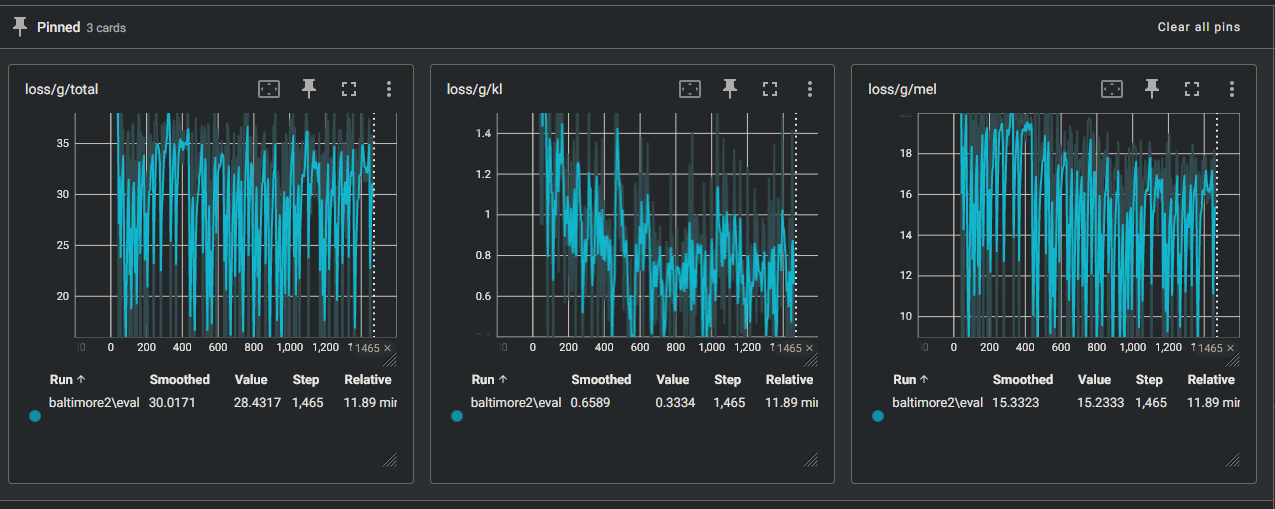Screen dimensions: 1275x509
Task: Click baltimore2\eval run color dot in loss/g/kl
Action: point(457,416)
